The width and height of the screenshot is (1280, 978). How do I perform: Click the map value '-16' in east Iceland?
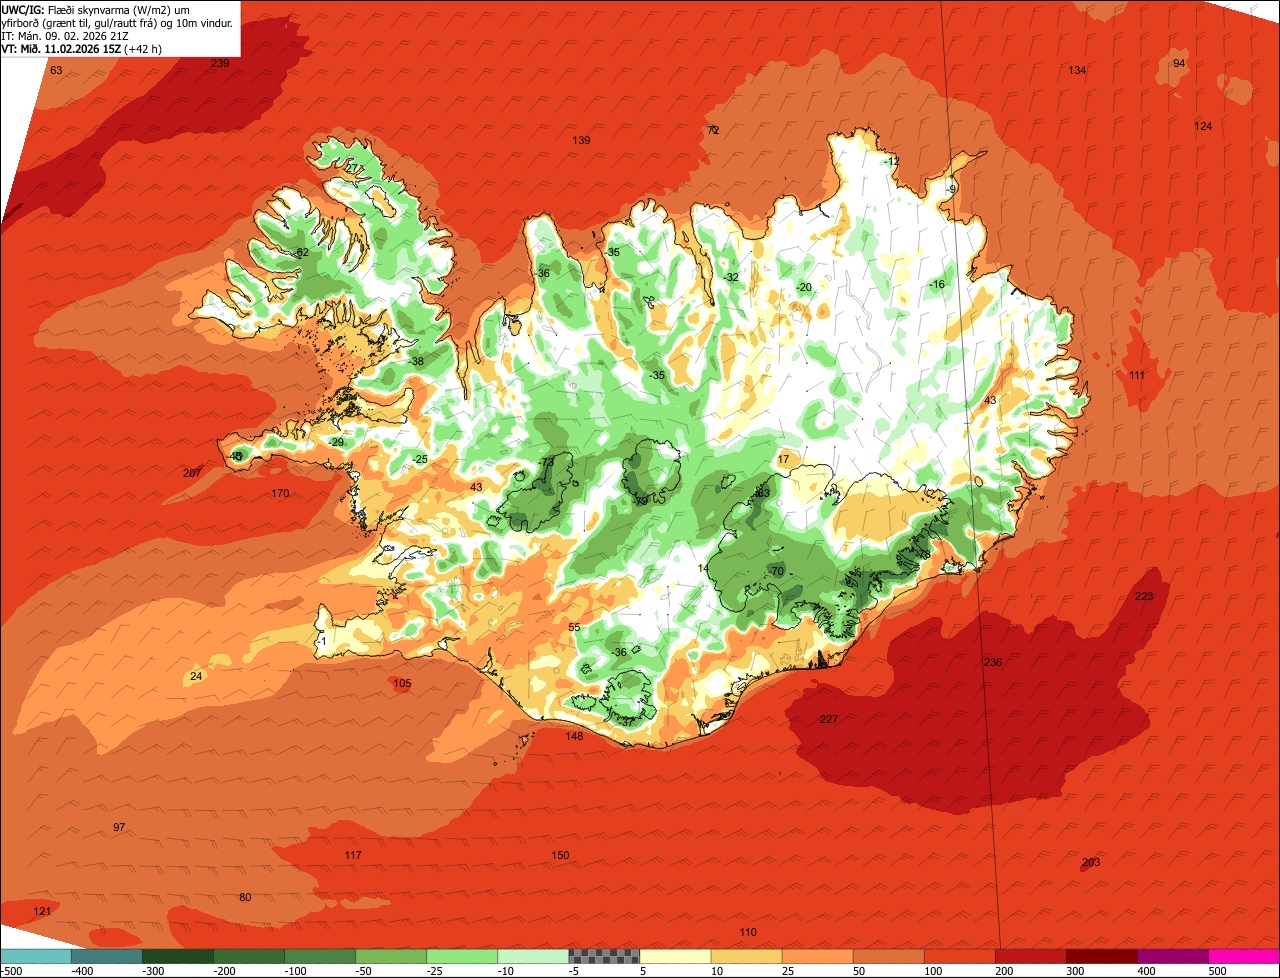[x=936, y=285]
